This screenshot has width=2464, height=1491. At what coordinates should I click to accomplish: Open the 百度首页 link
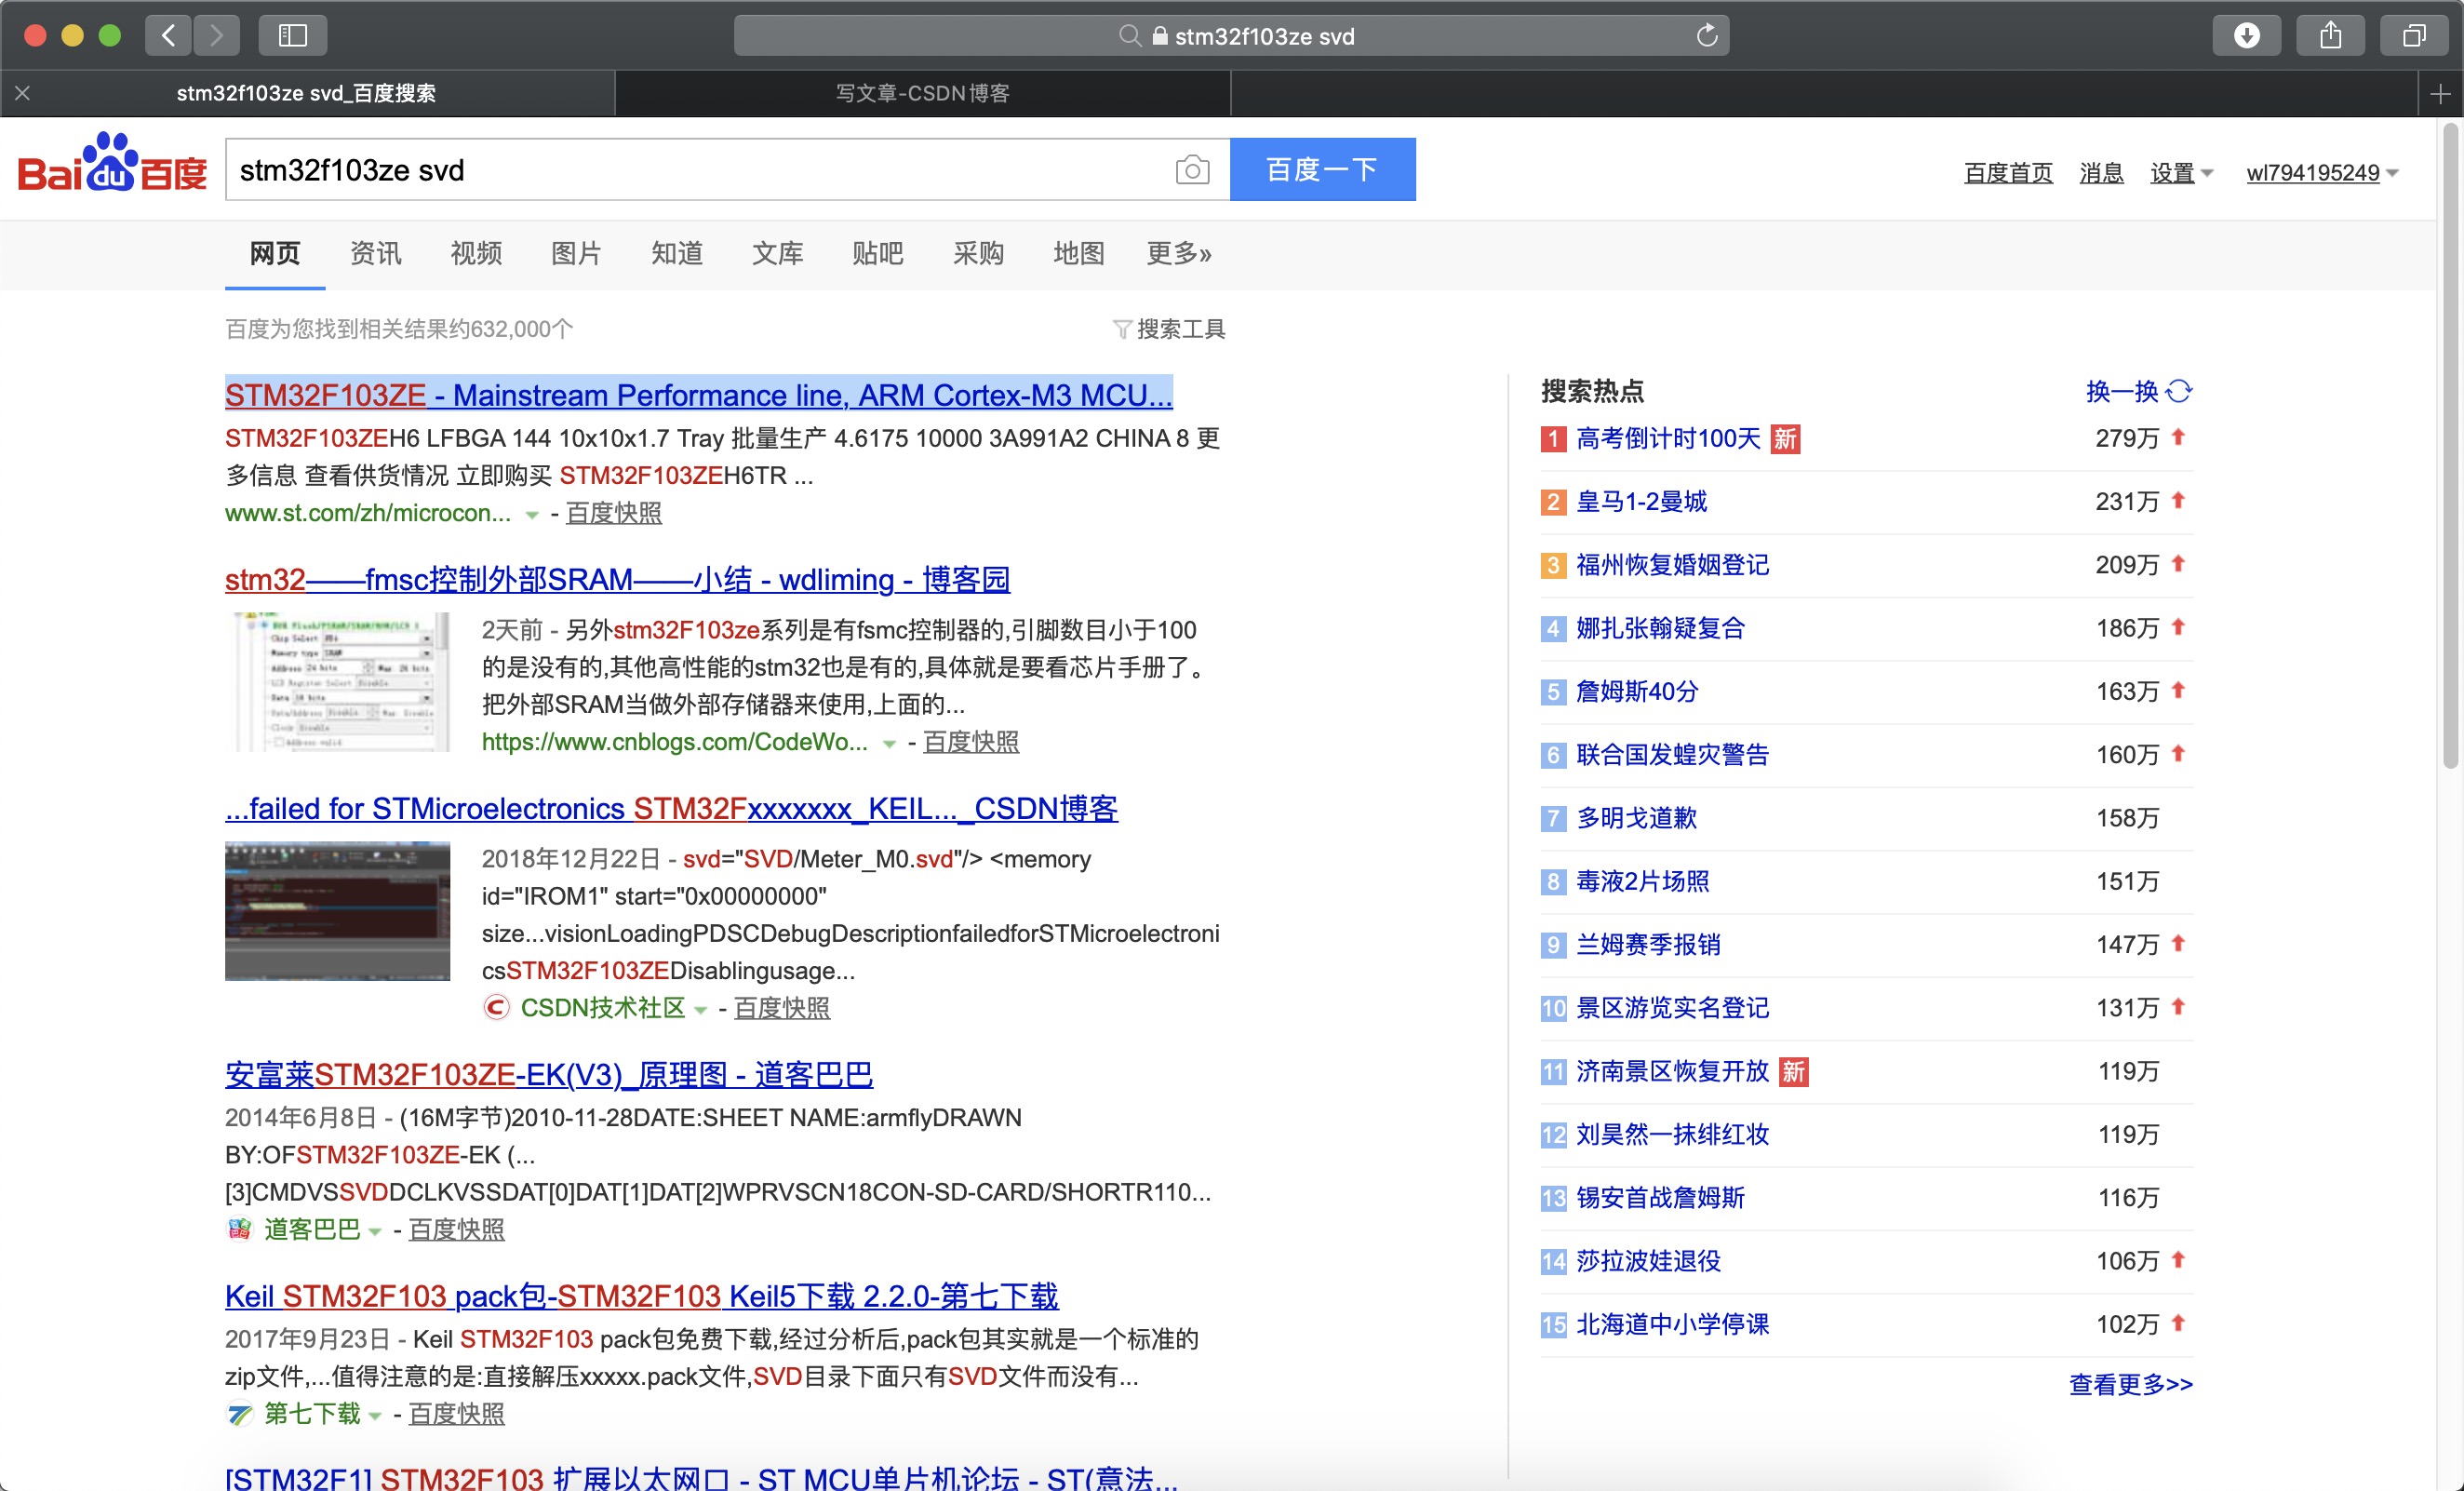coord(2008,173)
